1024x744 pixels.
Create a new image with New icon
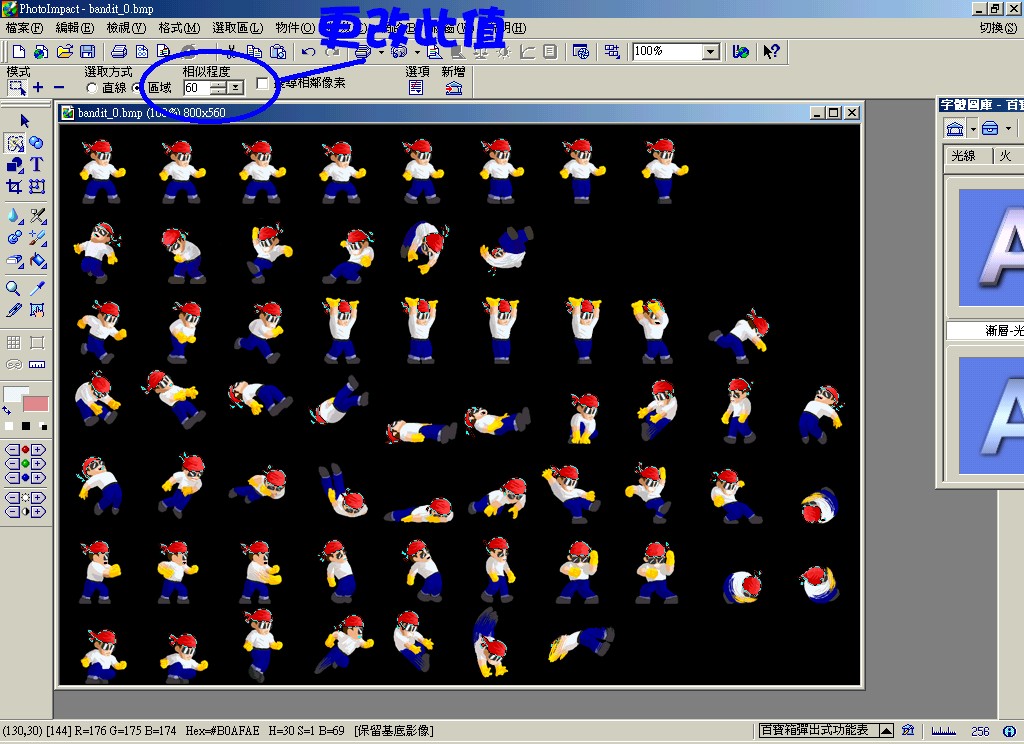[x=19, y=52]
